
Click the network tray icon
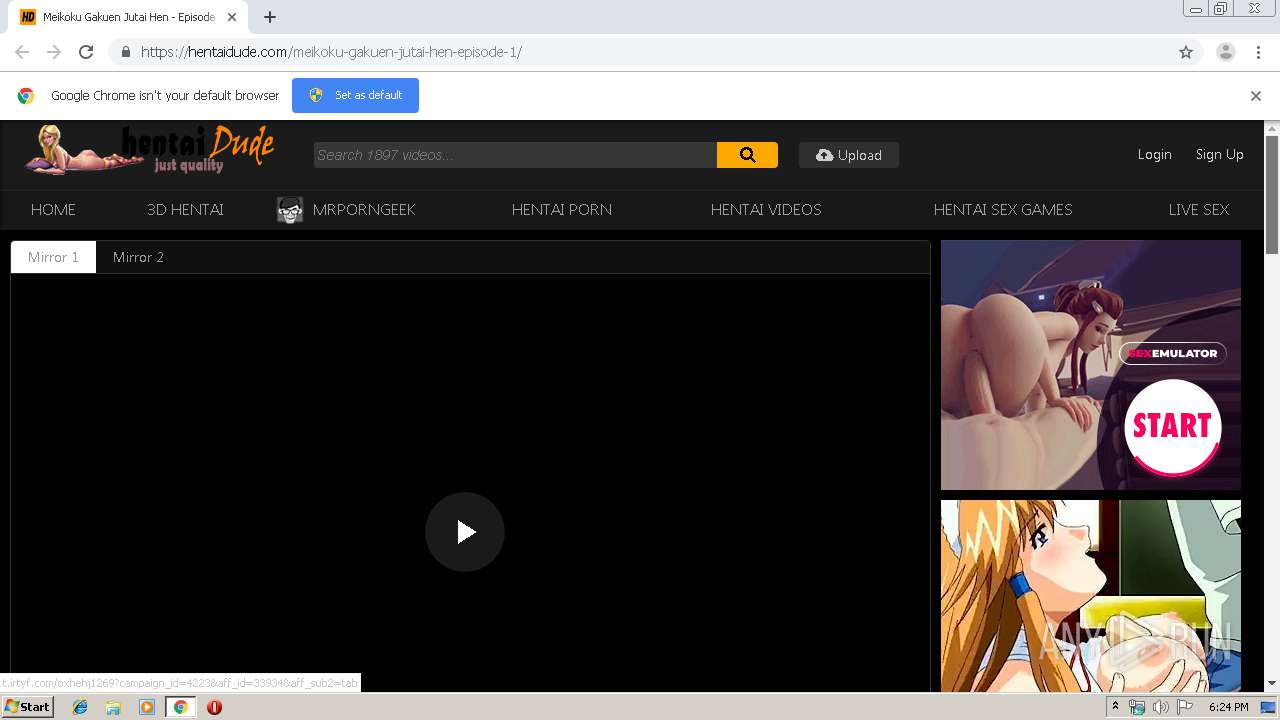(1137, 707)
